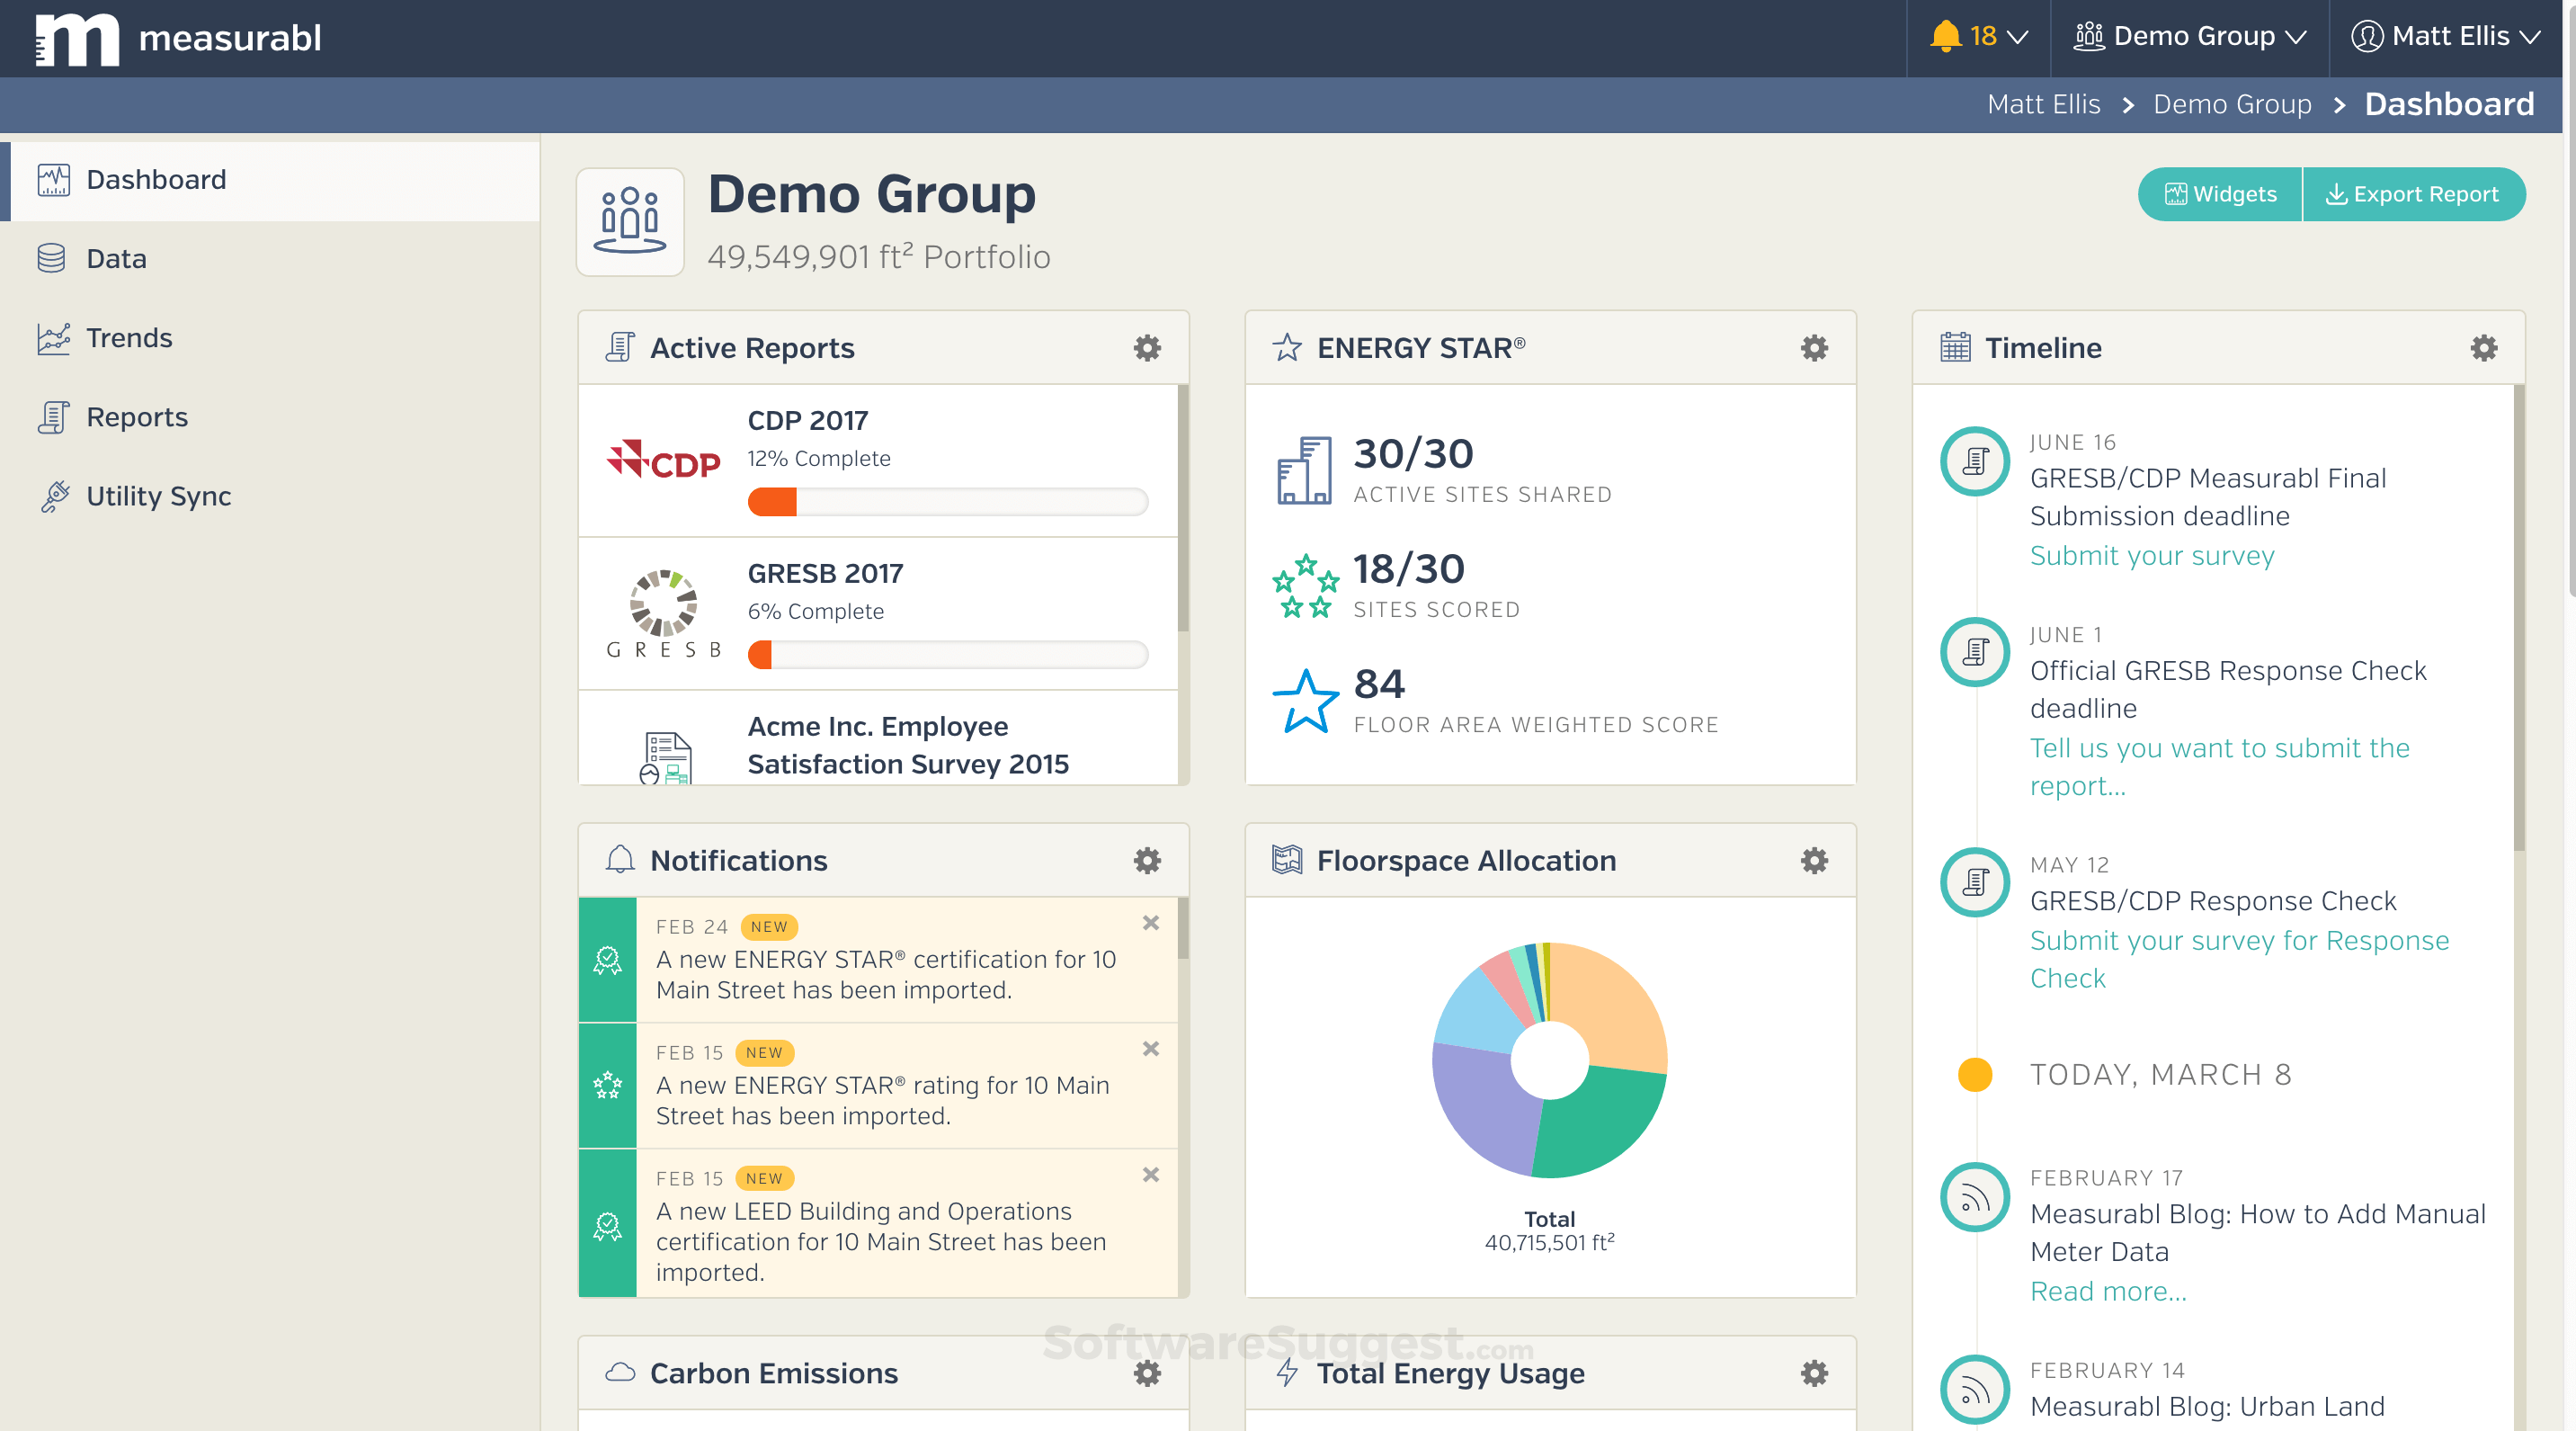
Task: Open settings for the Active Reports widget
Action: 1146,348
